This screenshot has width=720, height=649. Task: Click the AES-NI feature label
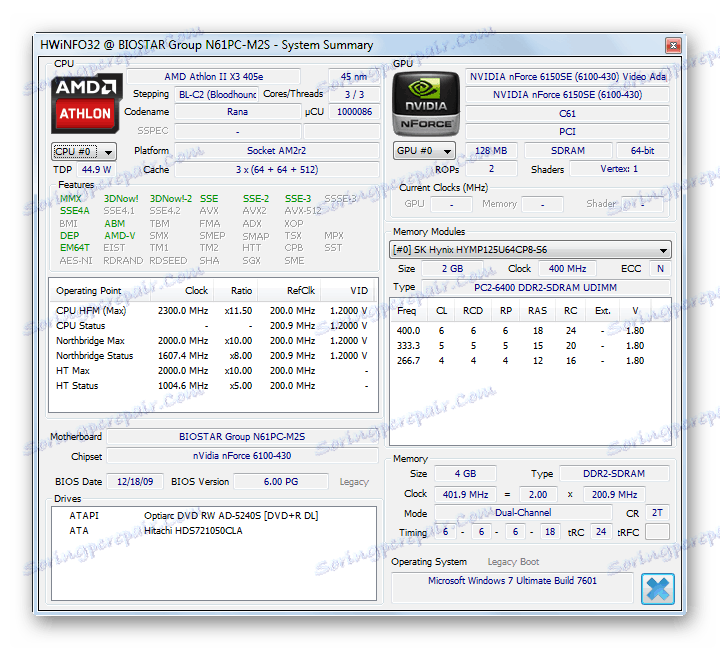[76, 260]
